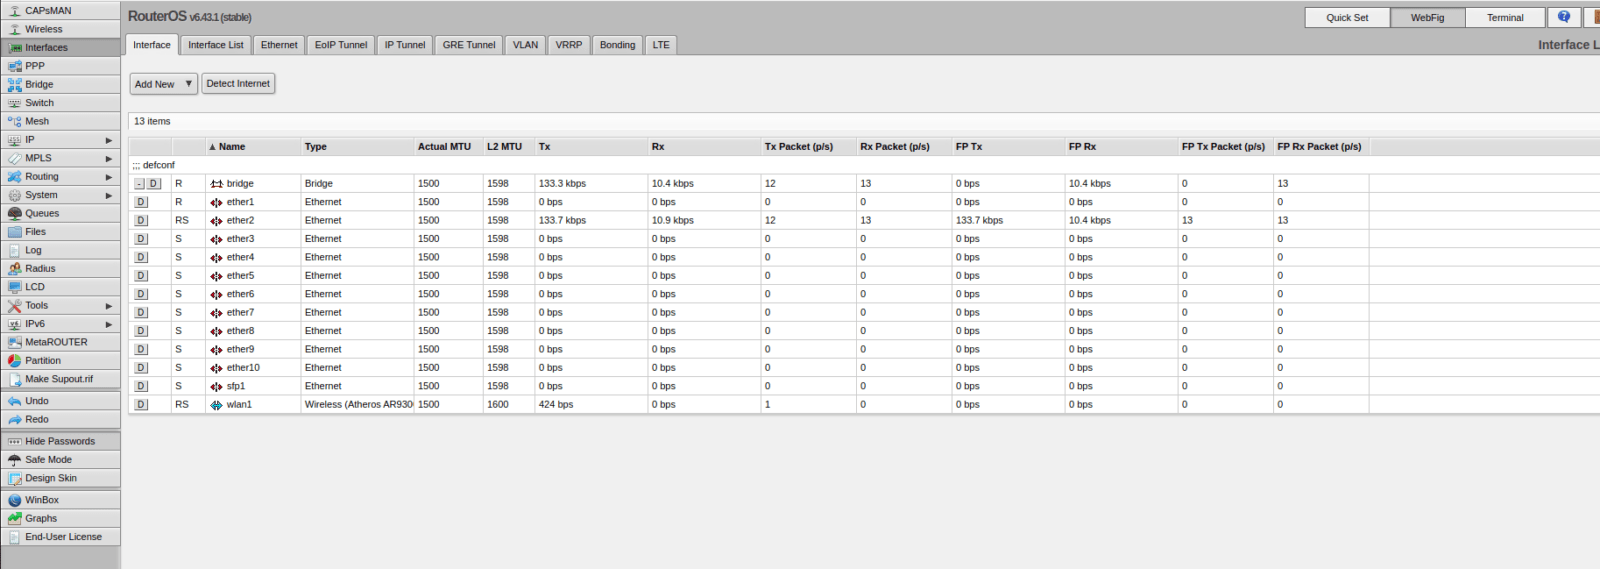Open the Graphs sidebar icon
1600x569 pixels.
click(14, 518)
